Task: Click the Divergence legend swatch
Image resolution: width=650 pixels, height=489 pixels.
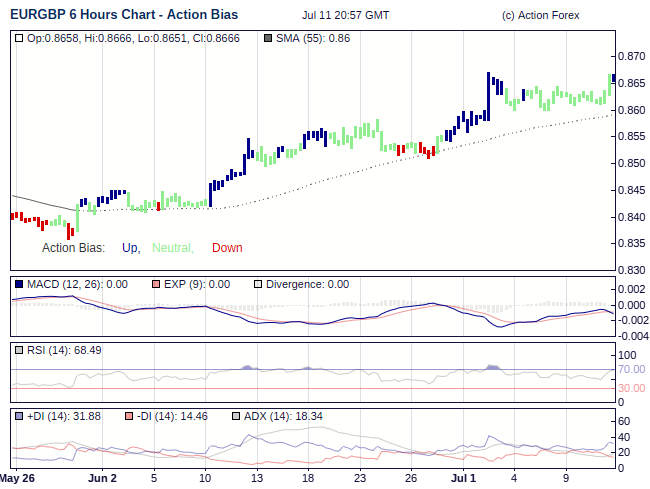Action: (x=258, y=284)
